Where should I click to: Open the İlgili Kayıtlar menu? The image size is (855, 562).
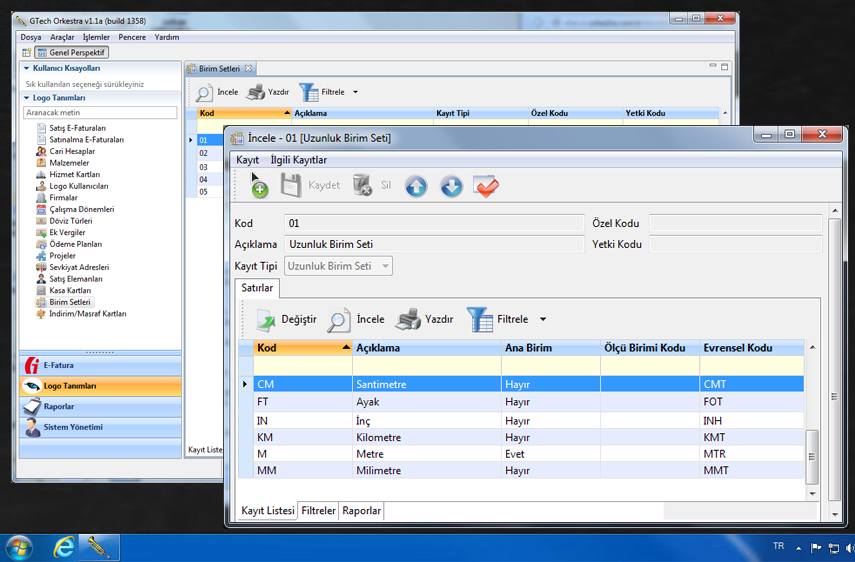coord(298,160)
